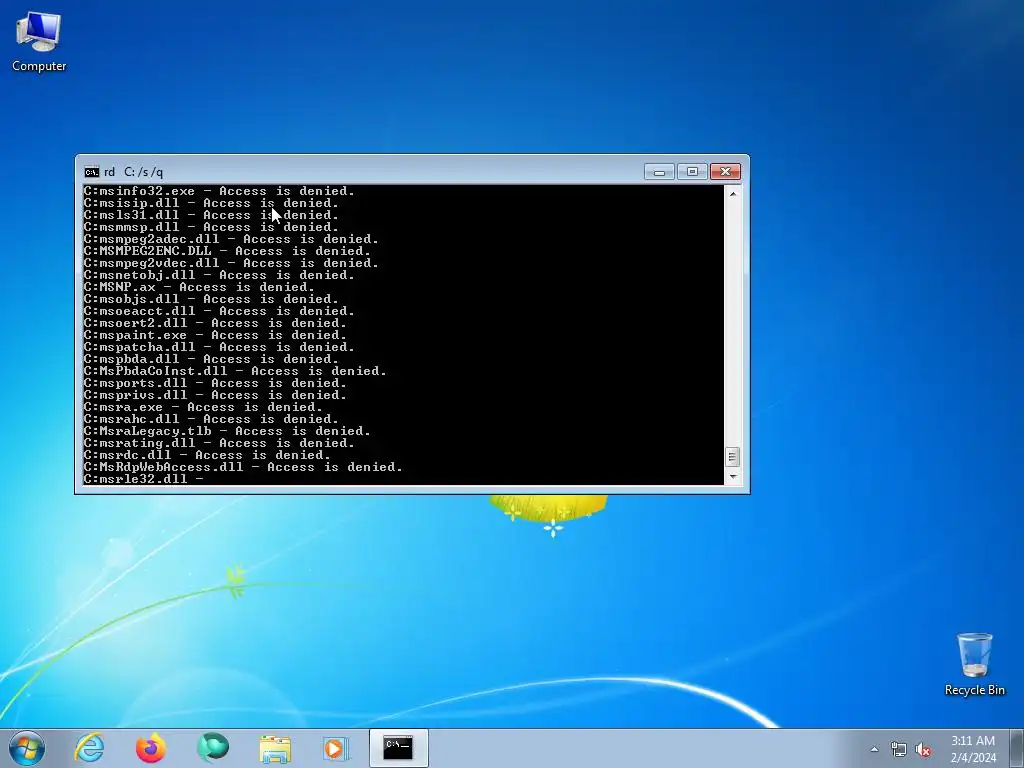Click the line C:msmpeg2vdec.dll - Access is denied
This screenshot has height=768, width=1024.
[231, 263]
